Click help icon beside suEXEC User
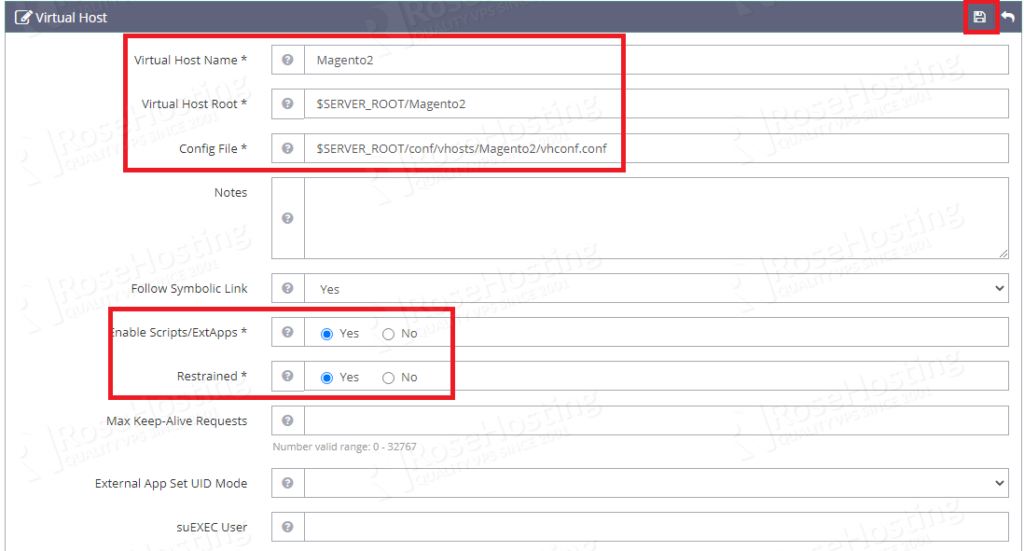 coord(288,527)
